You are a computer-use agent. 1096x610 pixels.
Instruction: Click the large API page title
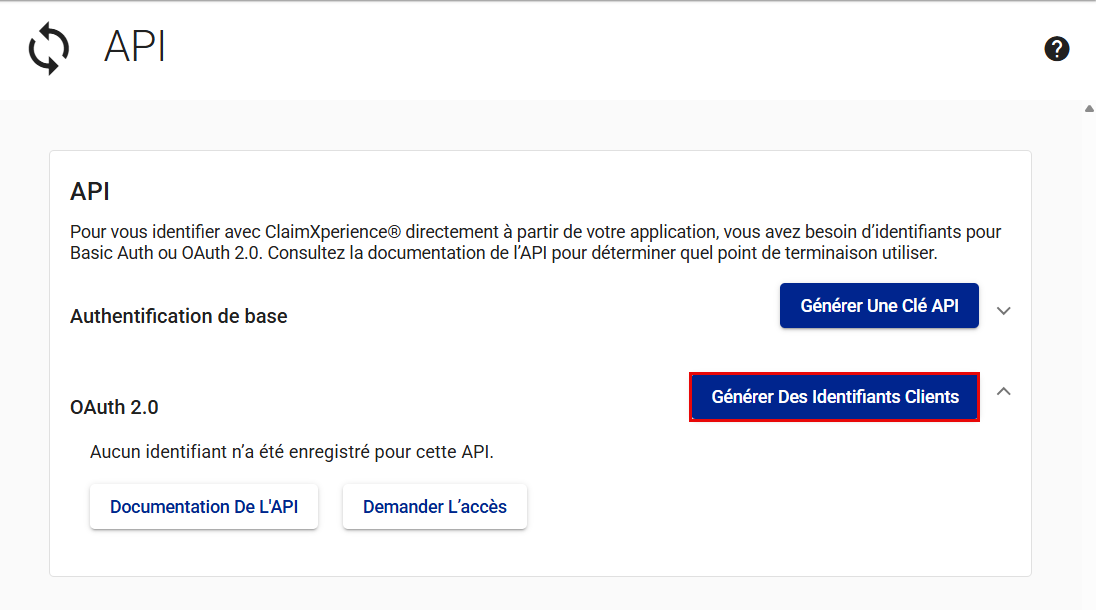click(x=135, y=48)
